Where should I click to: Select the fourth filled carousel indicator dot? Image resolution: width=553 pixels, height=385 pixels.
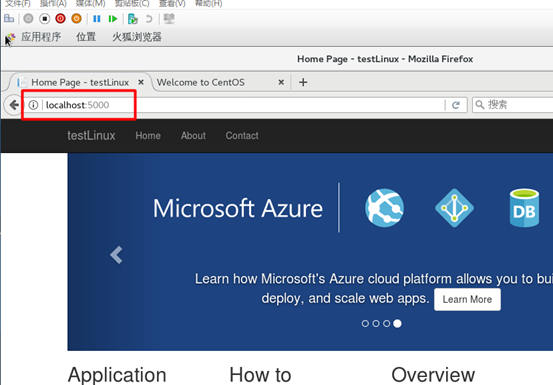[397, 323]
